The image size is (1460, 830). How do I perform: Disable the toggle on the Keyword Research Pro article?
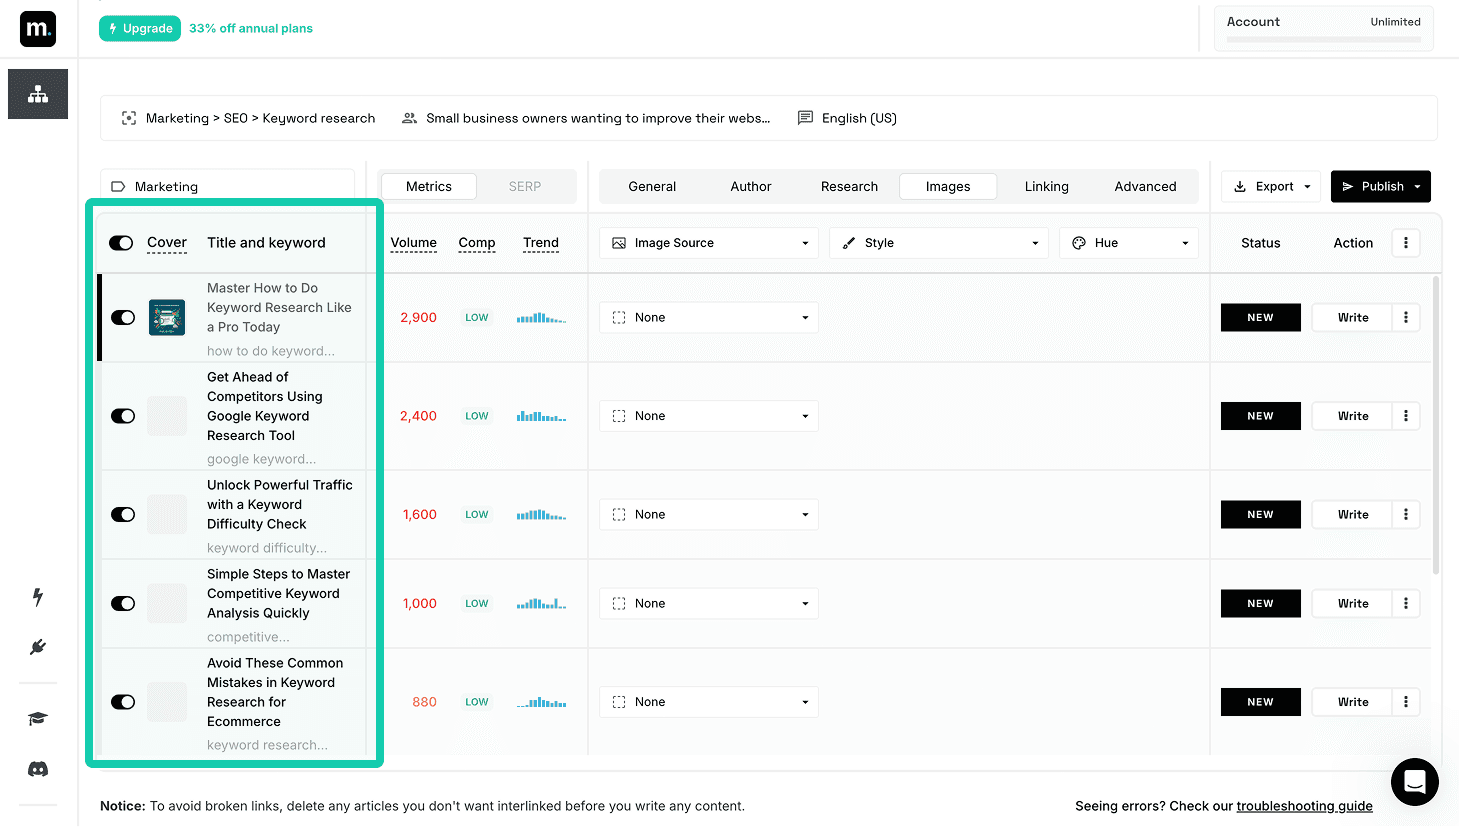[x=123, y=317]
